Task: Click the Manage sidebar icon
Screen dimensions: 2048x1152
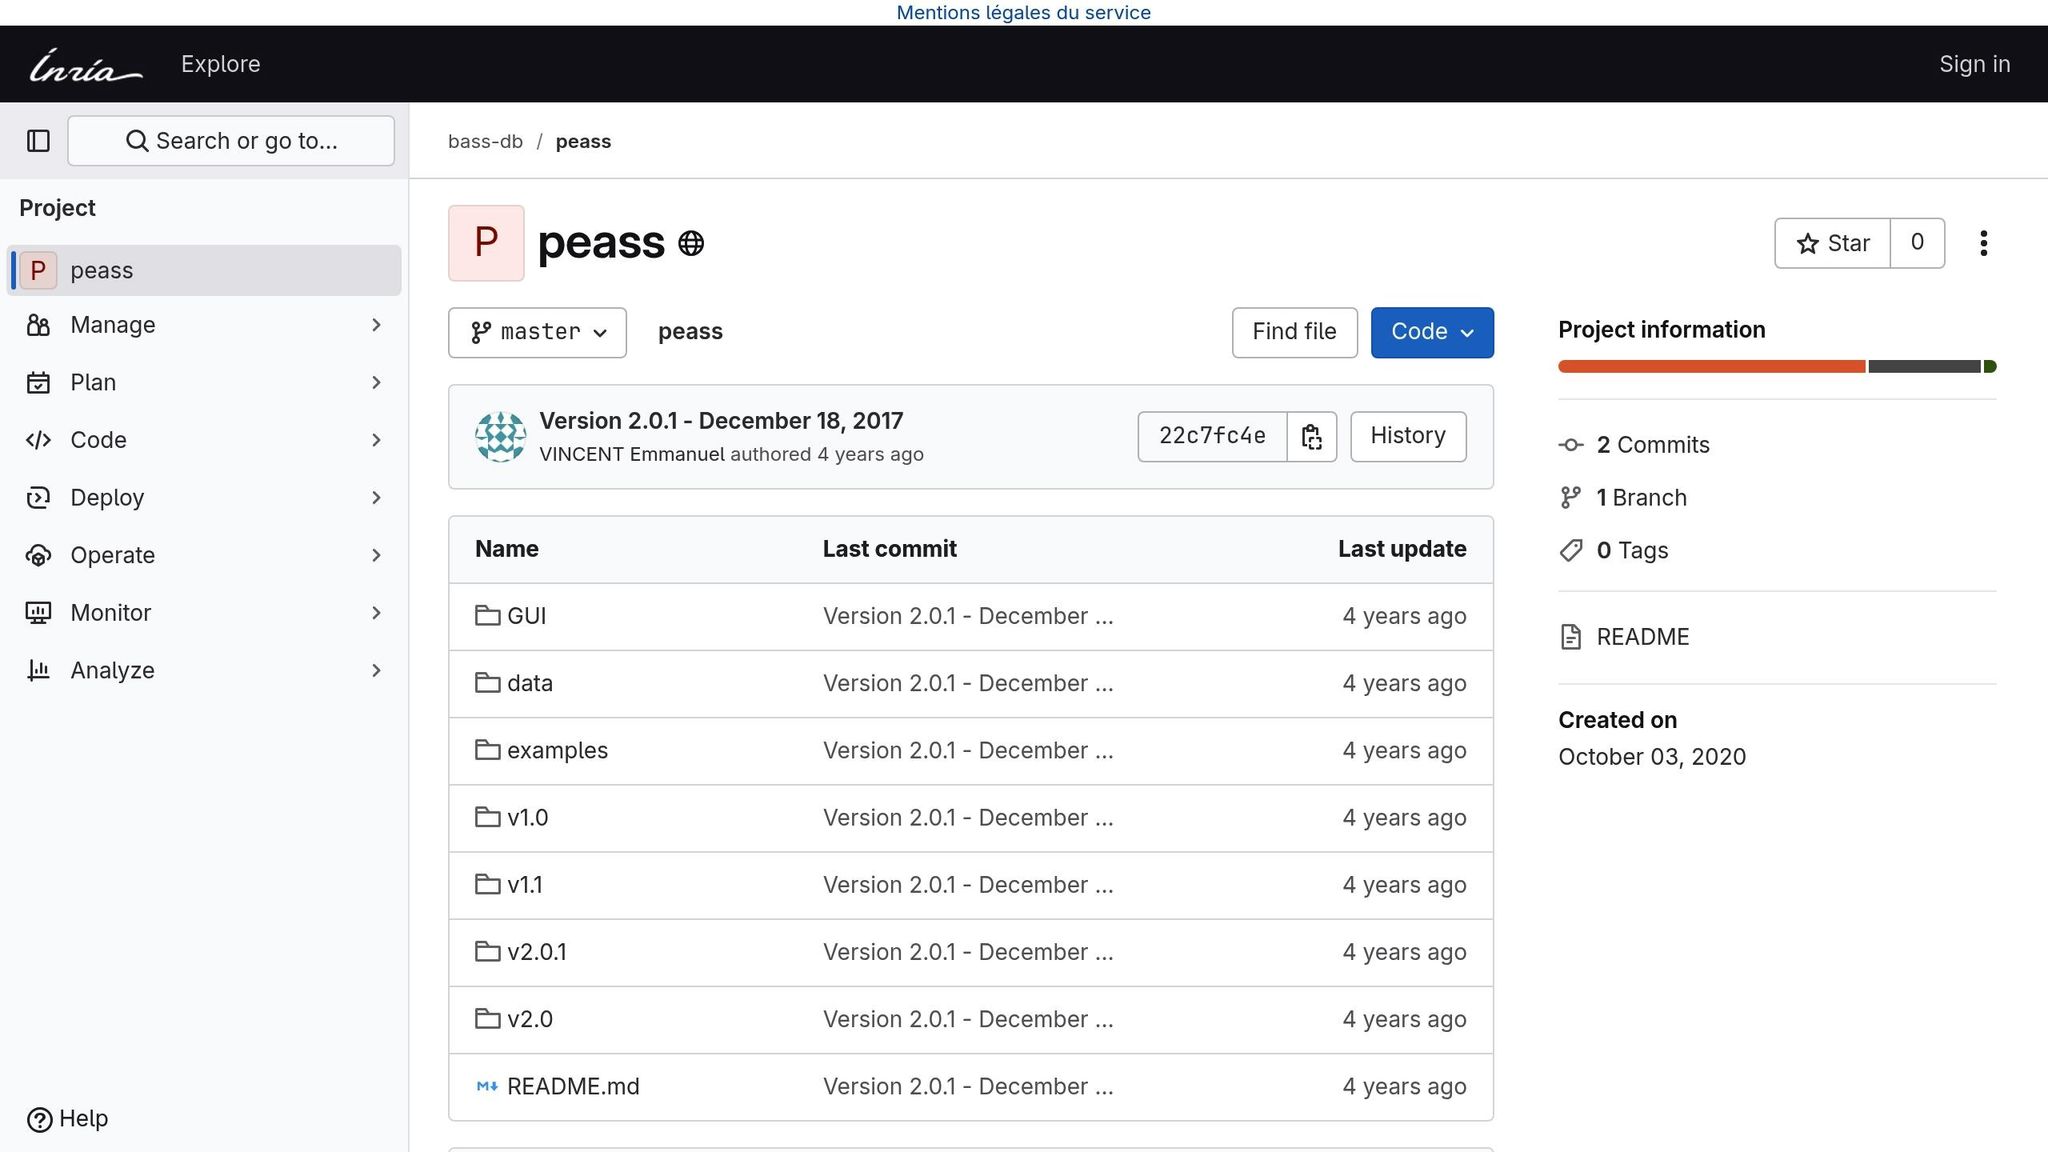Action: 38,325
